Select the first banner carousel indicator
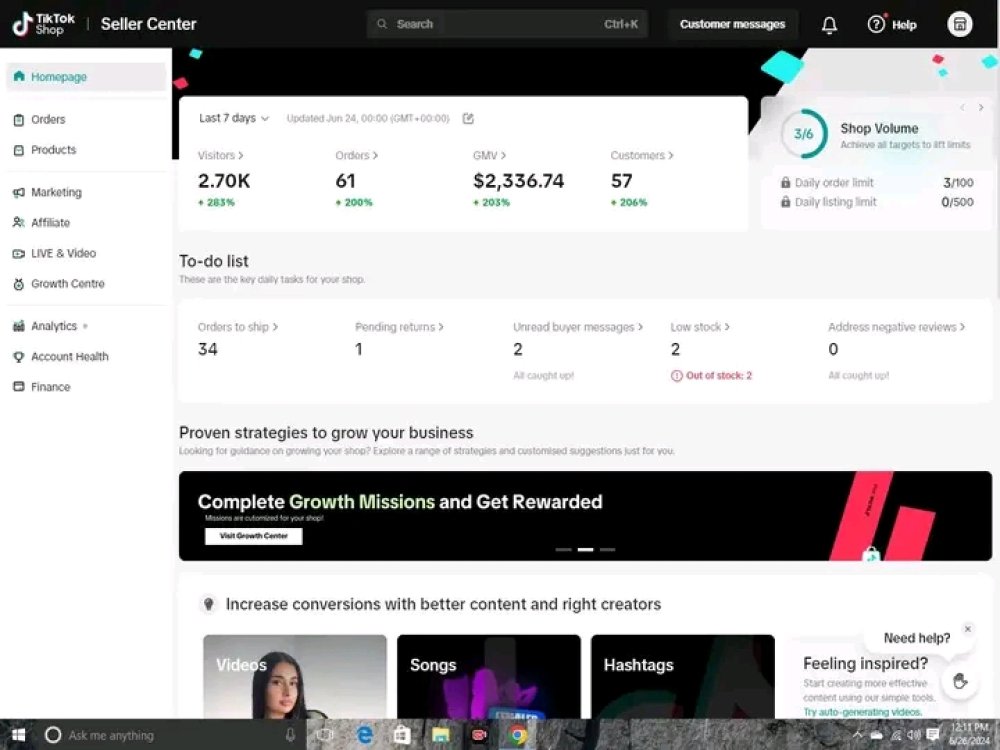The image size is (1000, 750). (x=563, y=549)
